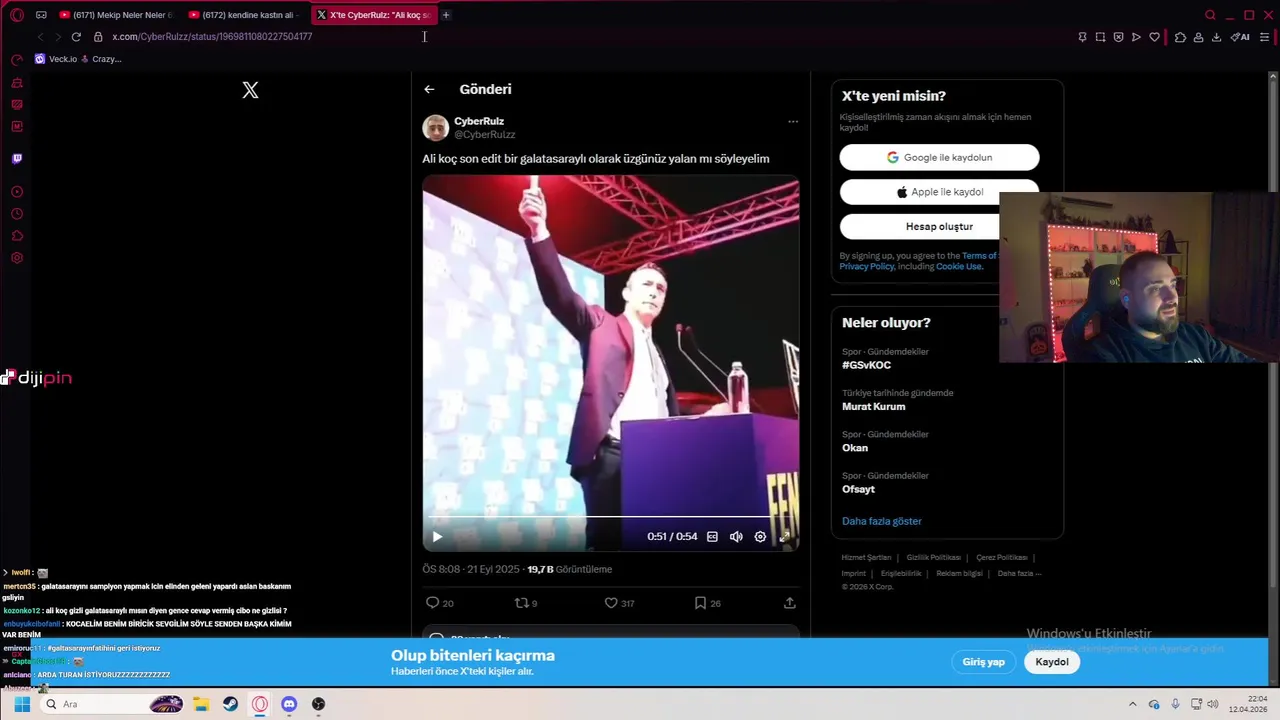The image size is (1280, 720).
Task: Click Hesap oluştur button
Action: [x=939, y=227]
